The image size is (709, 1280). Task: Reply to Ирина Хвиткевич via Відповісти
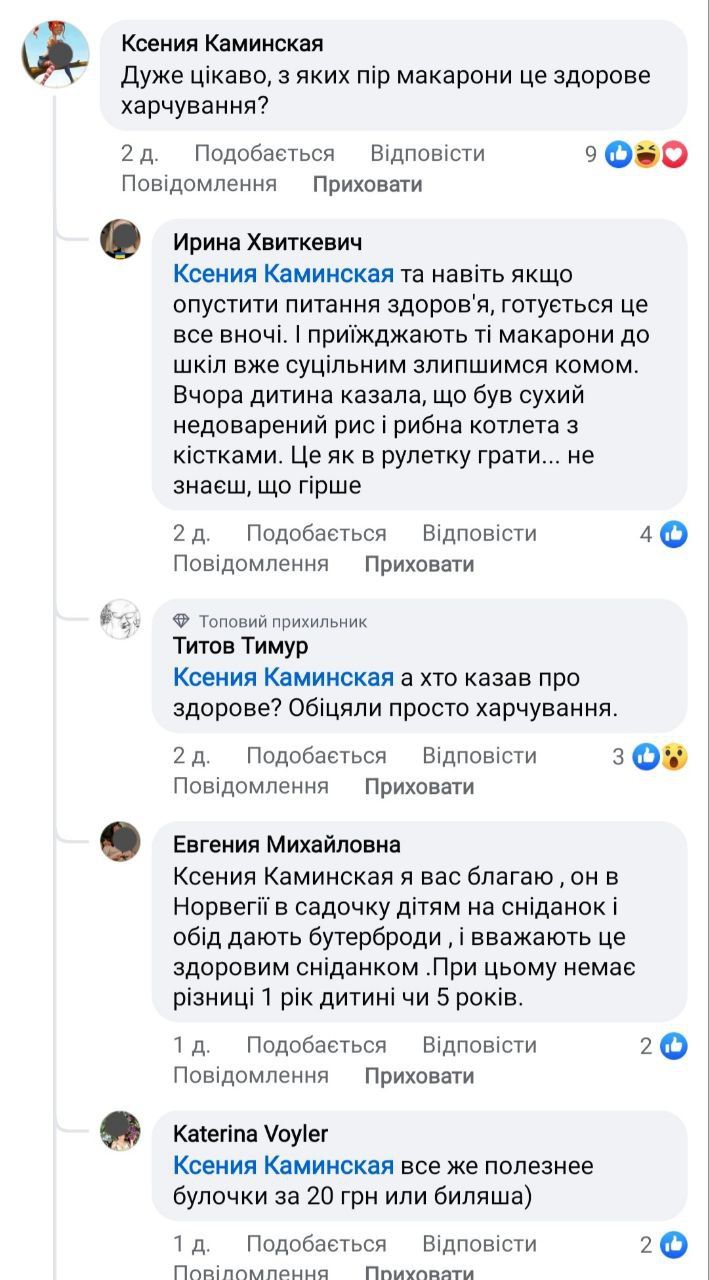click(479, 533)
